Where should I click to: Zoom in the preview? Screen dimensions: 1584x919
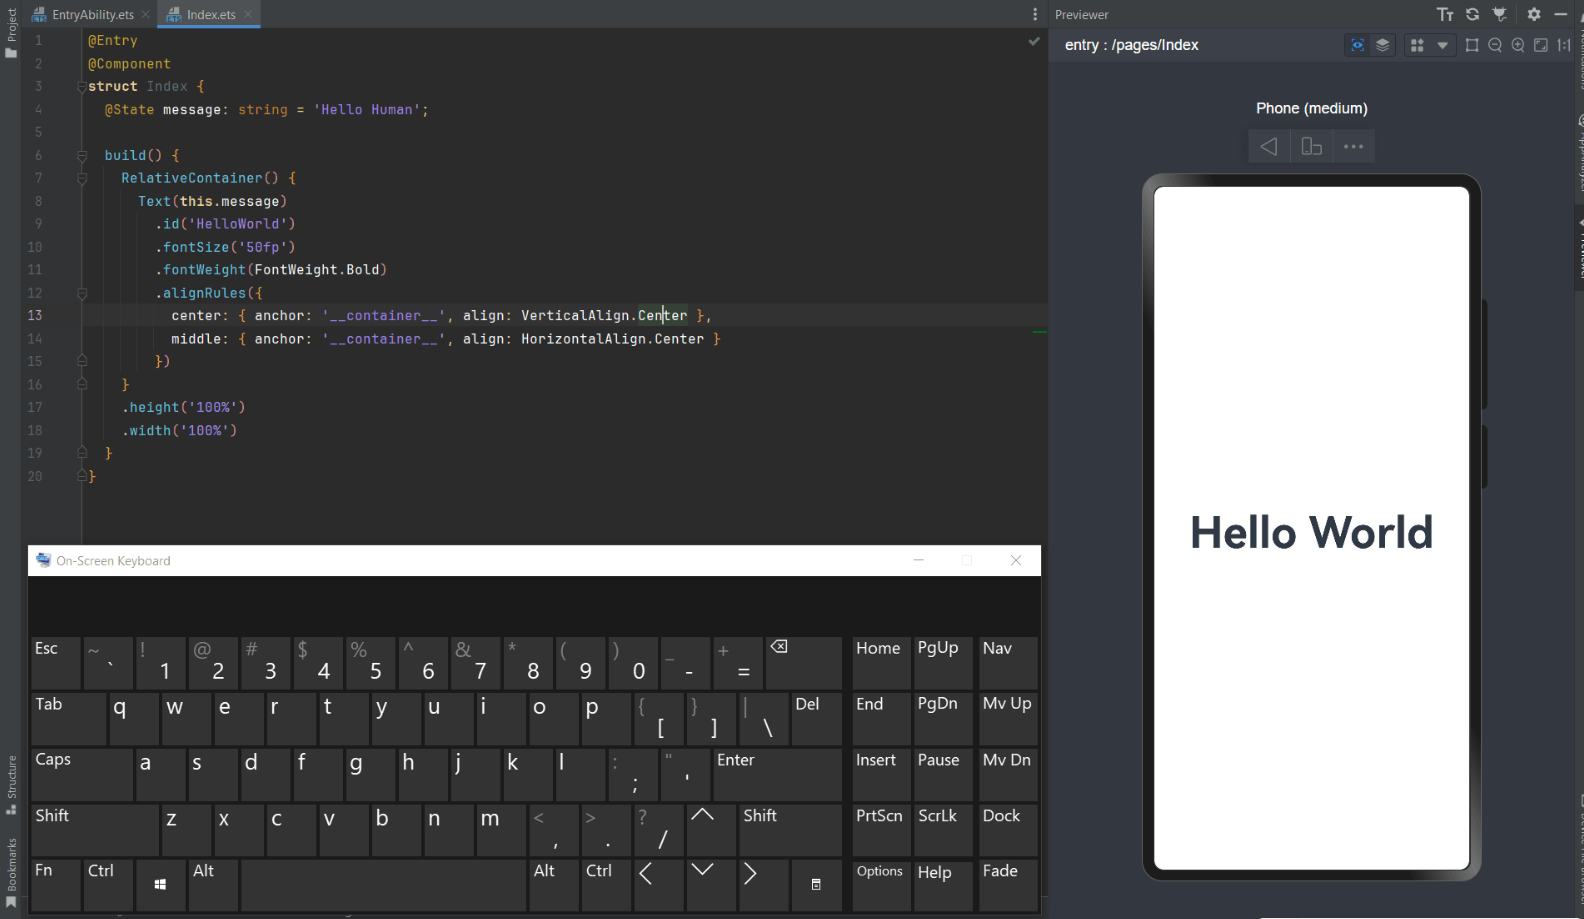[1518, 45]
